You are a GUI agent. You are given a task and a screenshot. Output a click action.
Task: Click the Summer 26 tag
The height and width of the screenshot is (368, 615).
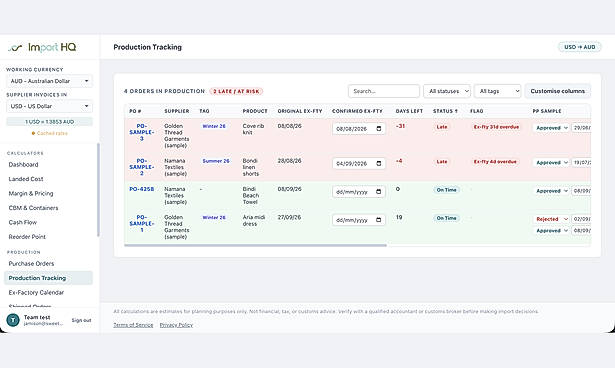click(216, 161)
